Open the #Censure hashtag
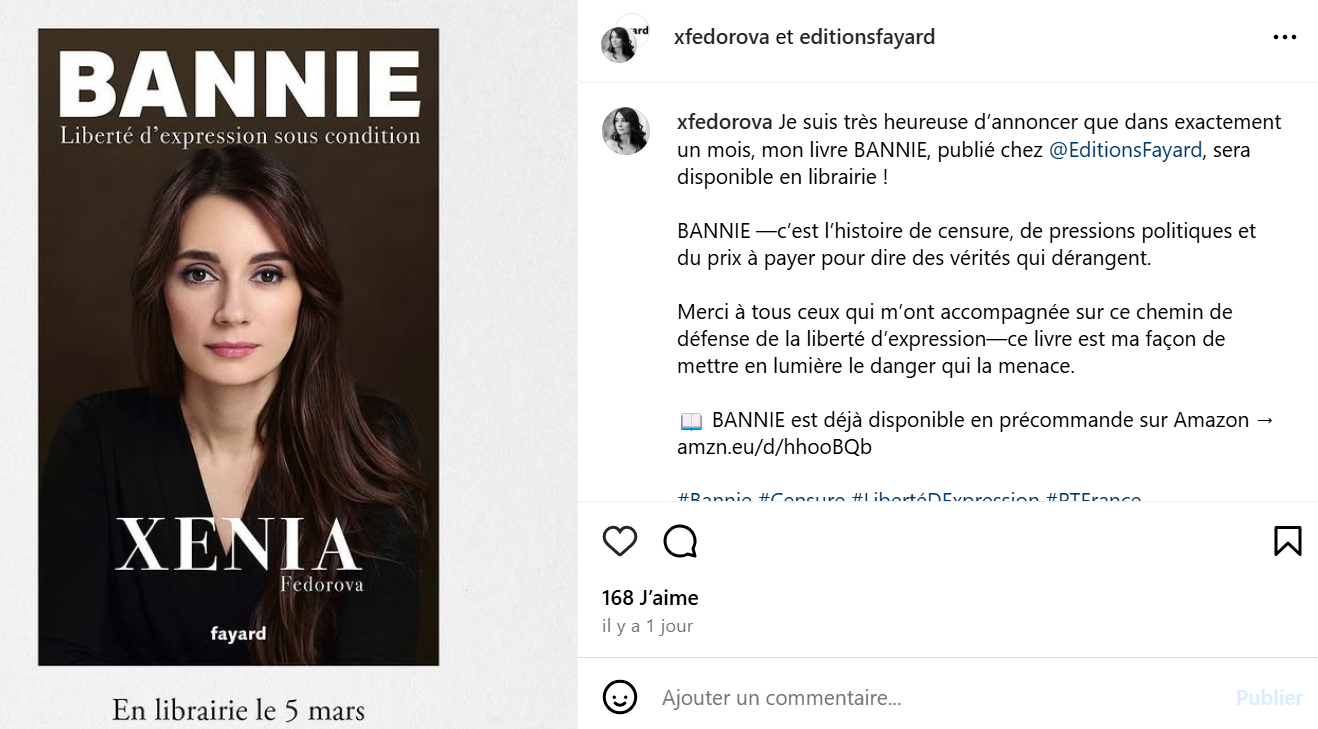The height and width of the screenshot is (729, 1318). pos(801,498)
